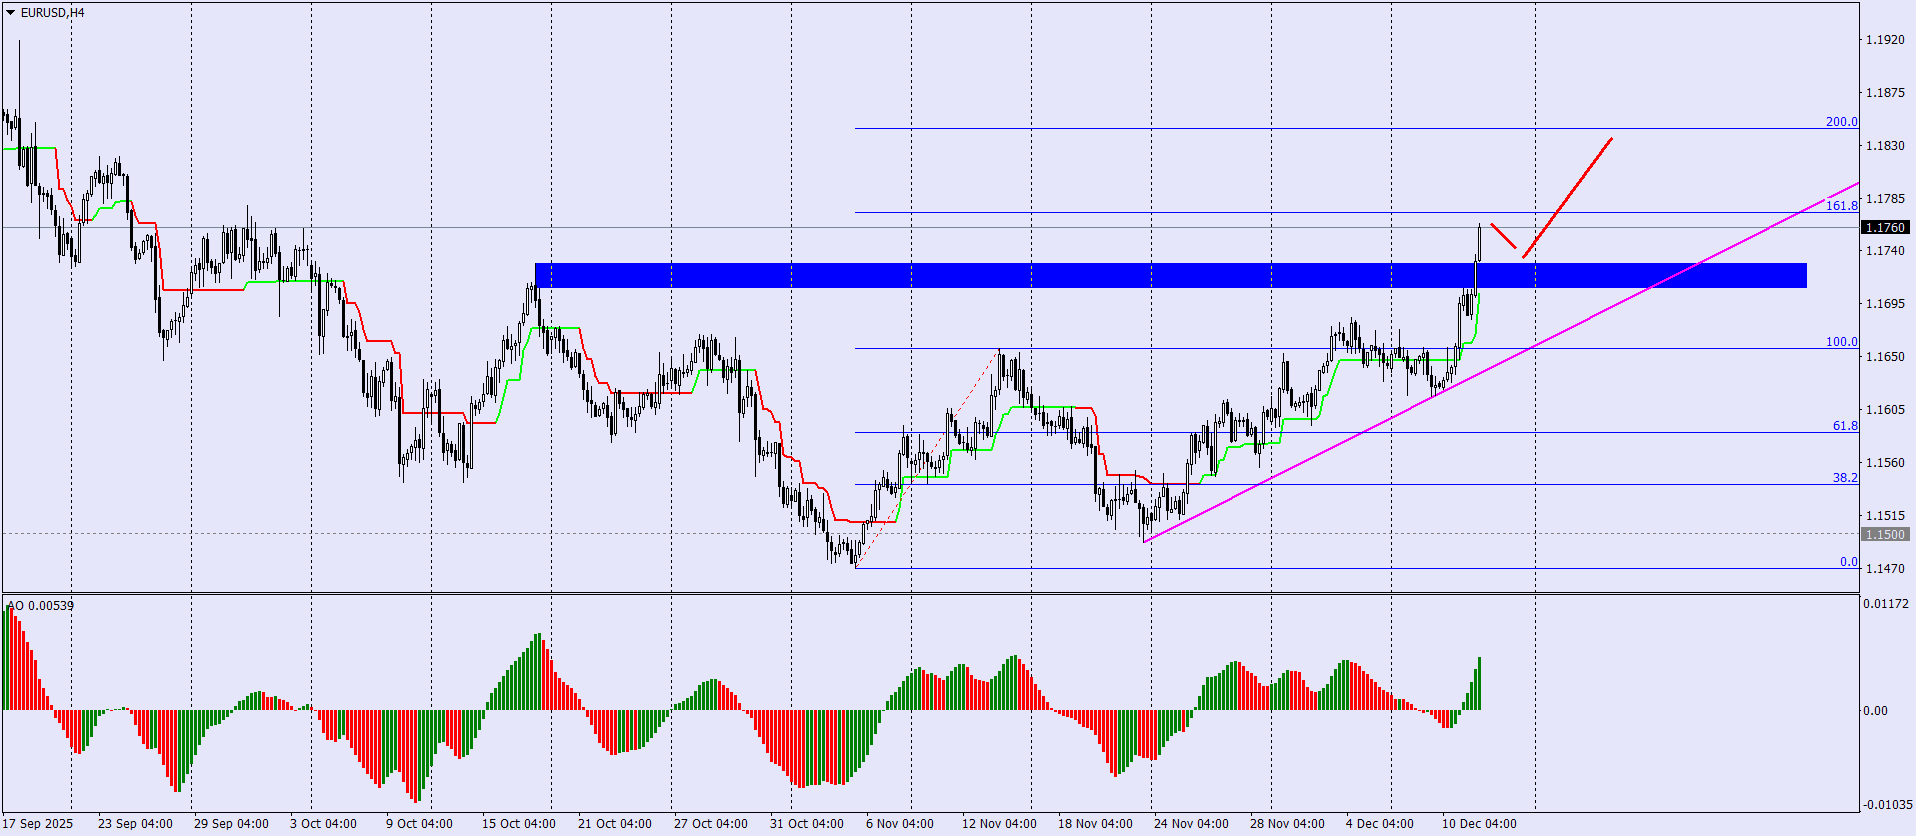
Task: Click the 17 Sep 2025 date label
Action: click(x=38, y=824)
